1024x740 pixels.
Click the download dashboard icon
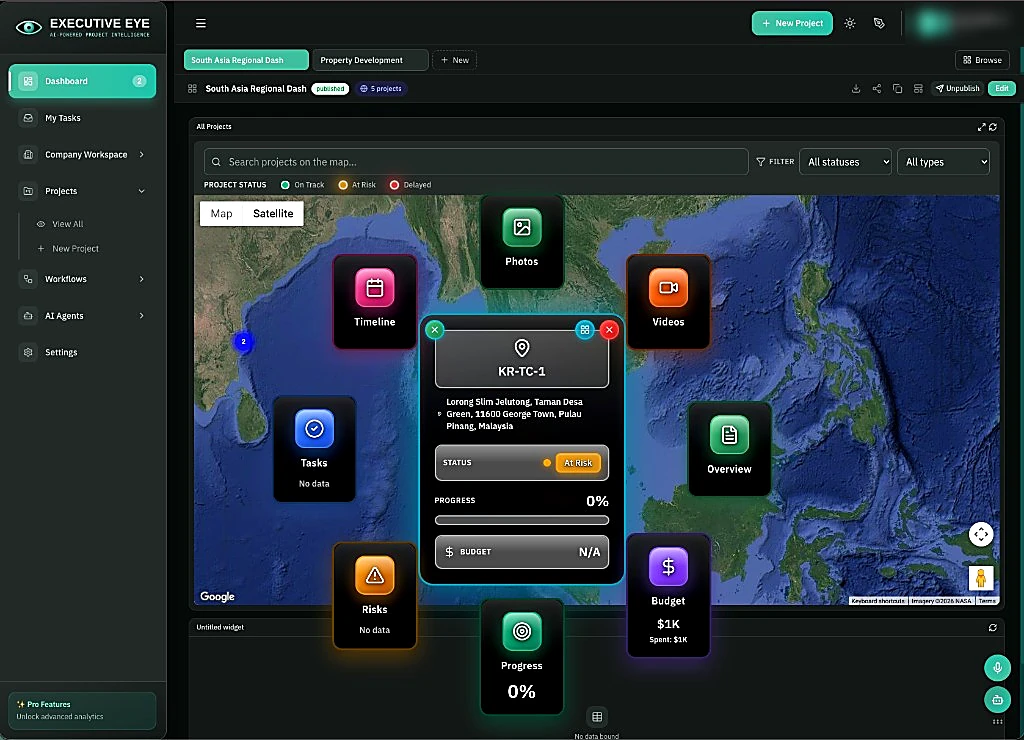pyautogui.click(x=856, y=89)
